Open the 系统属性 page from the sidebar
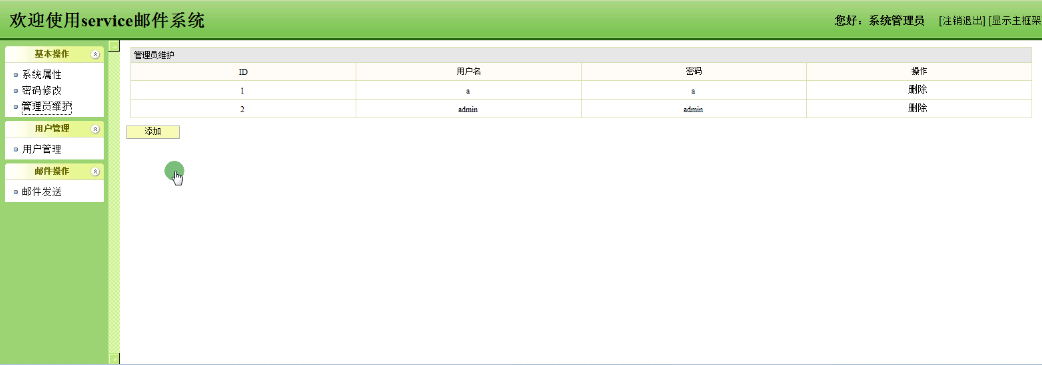1042x365 pixels. point(41,75)
